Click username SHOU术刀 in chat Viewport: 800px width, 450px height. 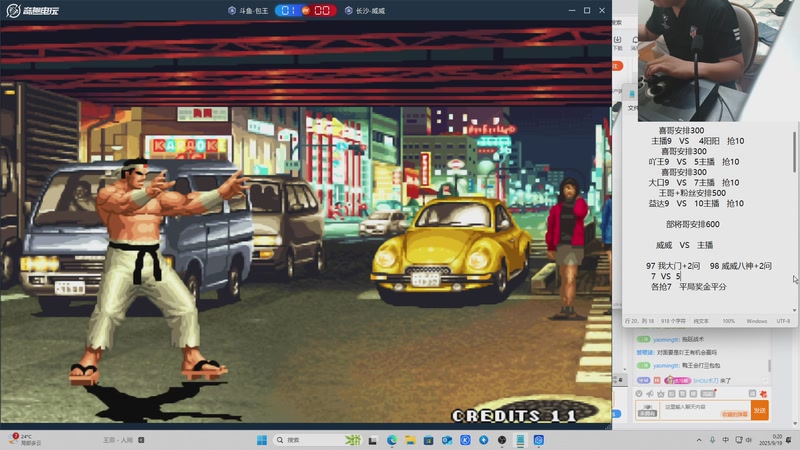click(x=705, y=381)
